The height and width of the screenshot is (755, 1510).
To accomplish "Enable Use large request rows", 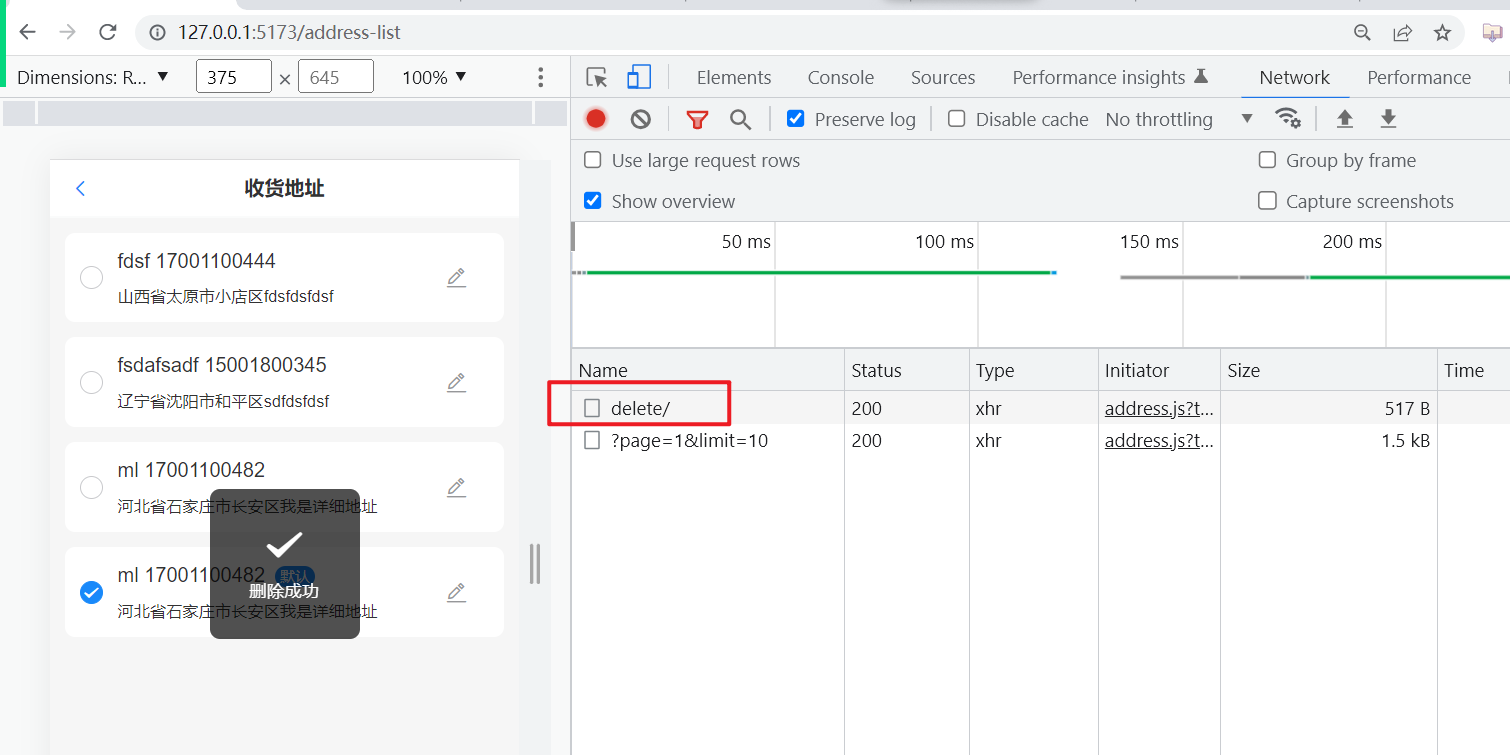I will 593,160.
